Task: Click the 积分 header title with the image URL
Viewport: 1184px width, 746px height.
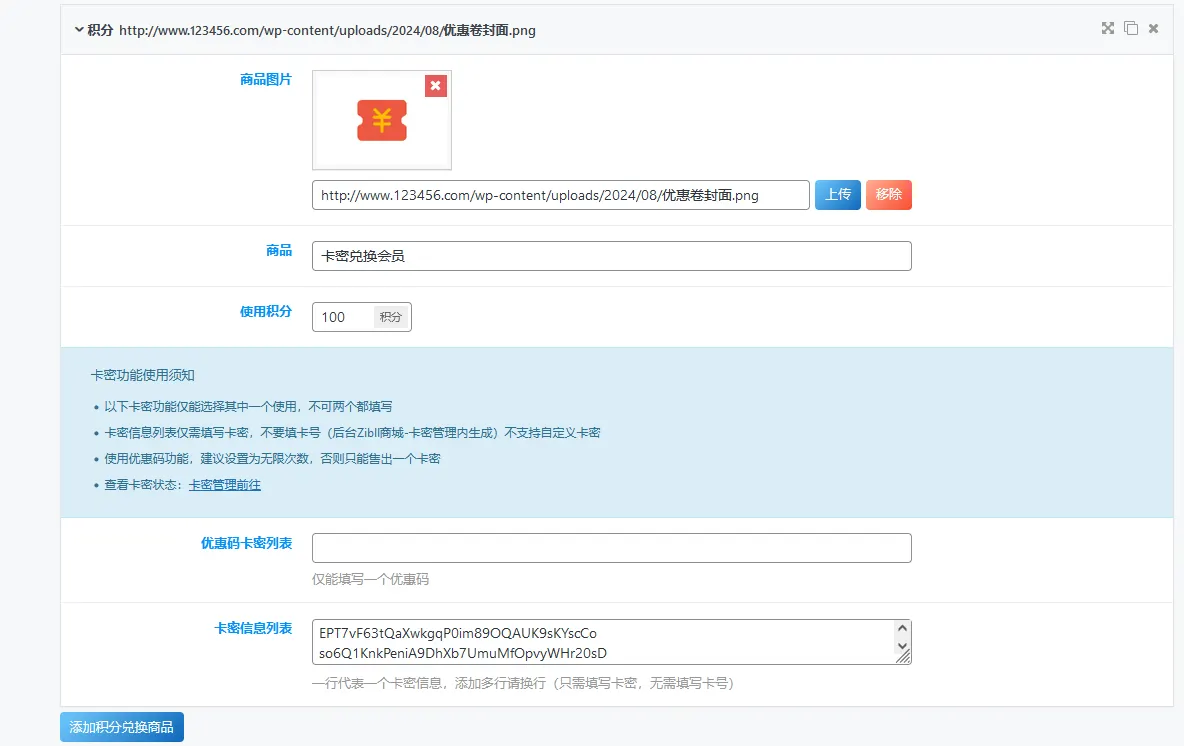Action: 311,30
